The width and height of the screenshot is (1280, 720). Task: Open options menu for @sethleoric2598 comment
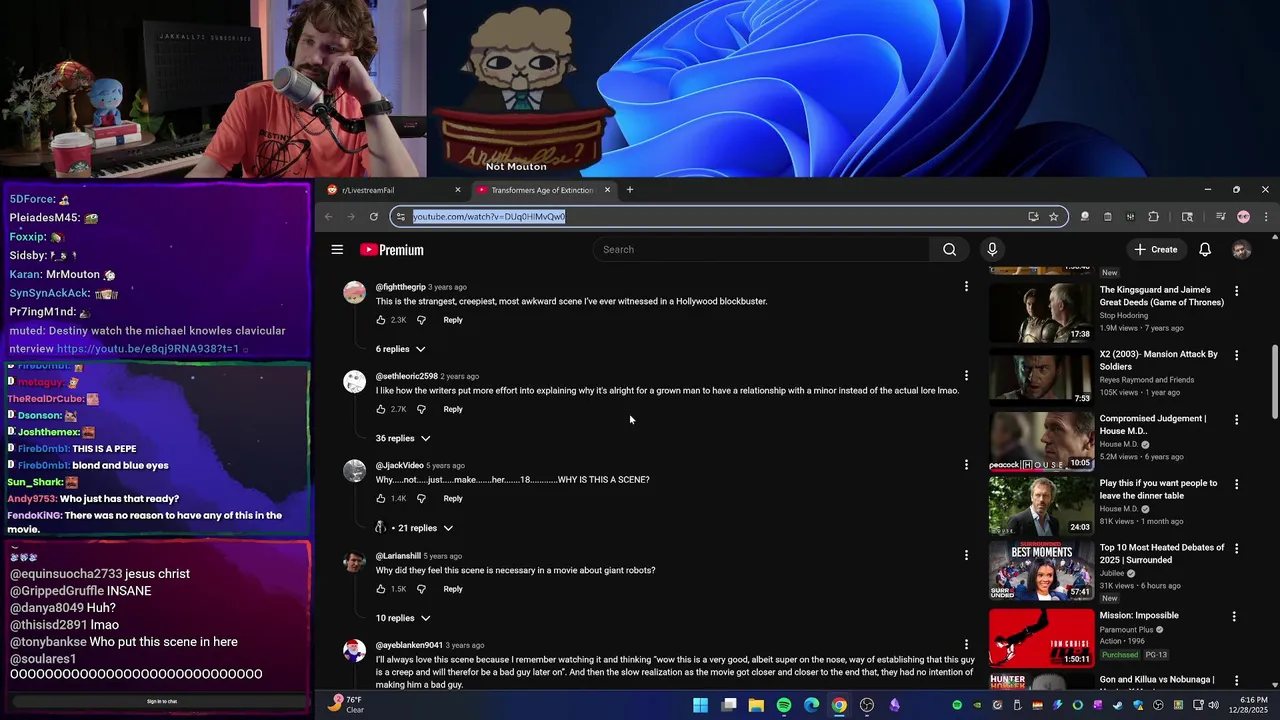966,376
